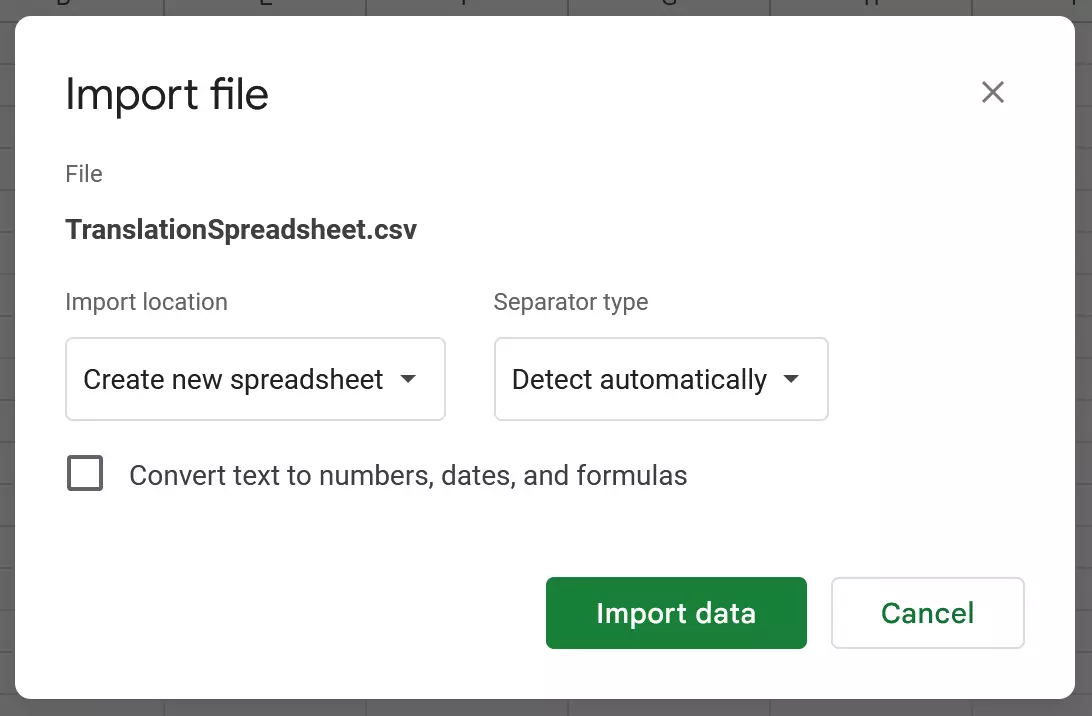Click empty dialog space left of Import data
Image resolution: width=1092 pixels, height=716 pixels.
pyautogui.click(x=300, y=613)
